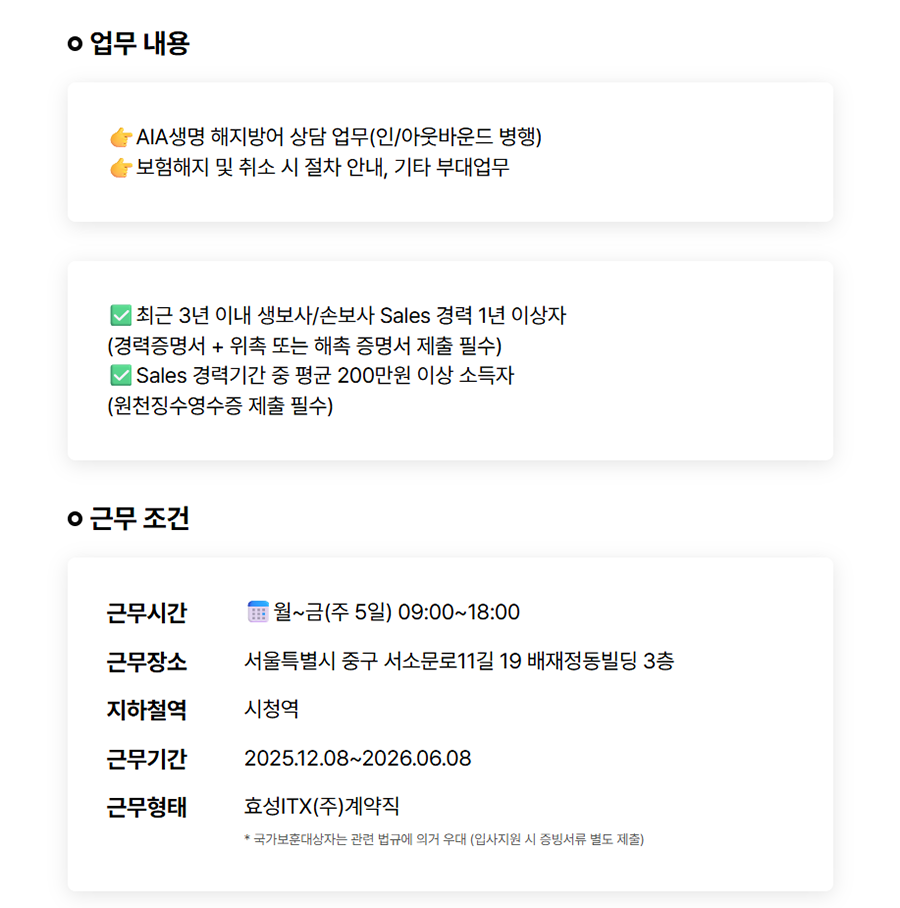Click the calendar emoji next to 월~금
Image resolution: width=900 pixels, height=908 pixels.
pyautogui.click(x=257, y=612)
